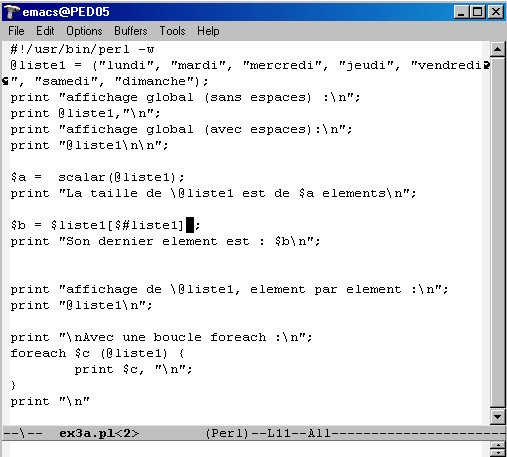This screenshot has width=507, height=457.
Task: Click the scrollbar up arrow
Action: (498, 50)
